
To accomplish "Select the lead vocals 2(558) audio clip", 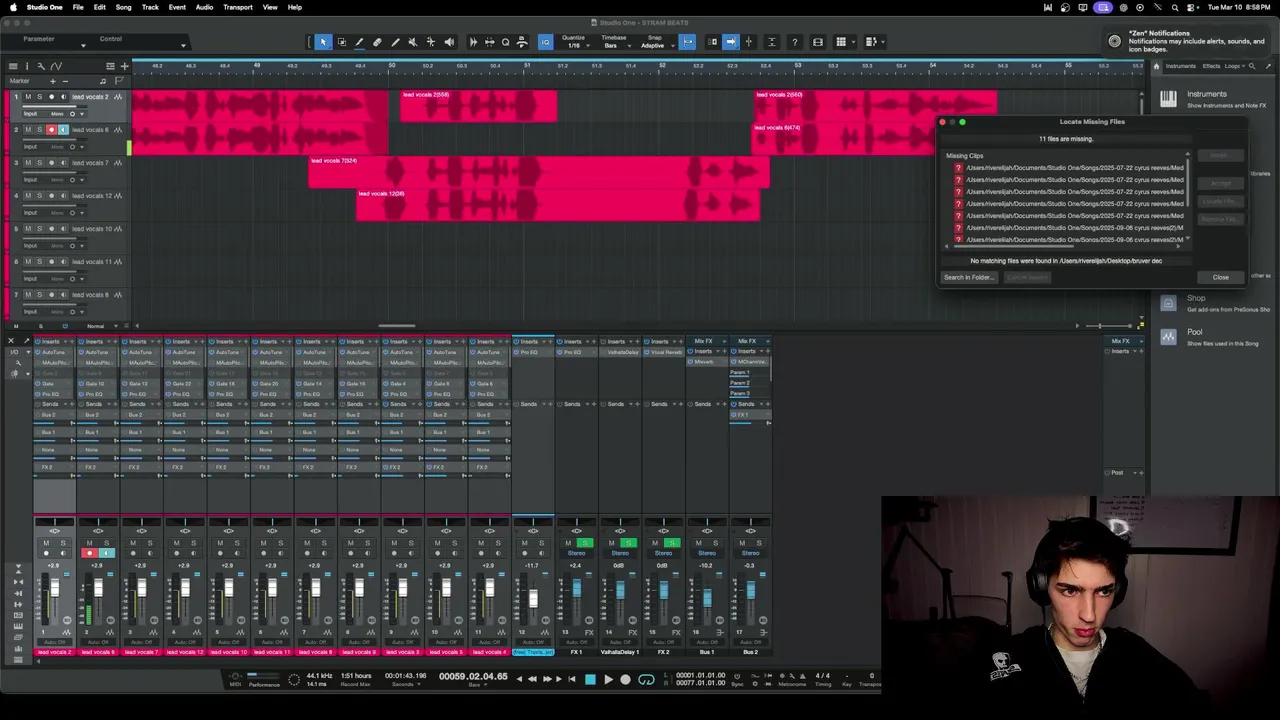I will 478,106.
